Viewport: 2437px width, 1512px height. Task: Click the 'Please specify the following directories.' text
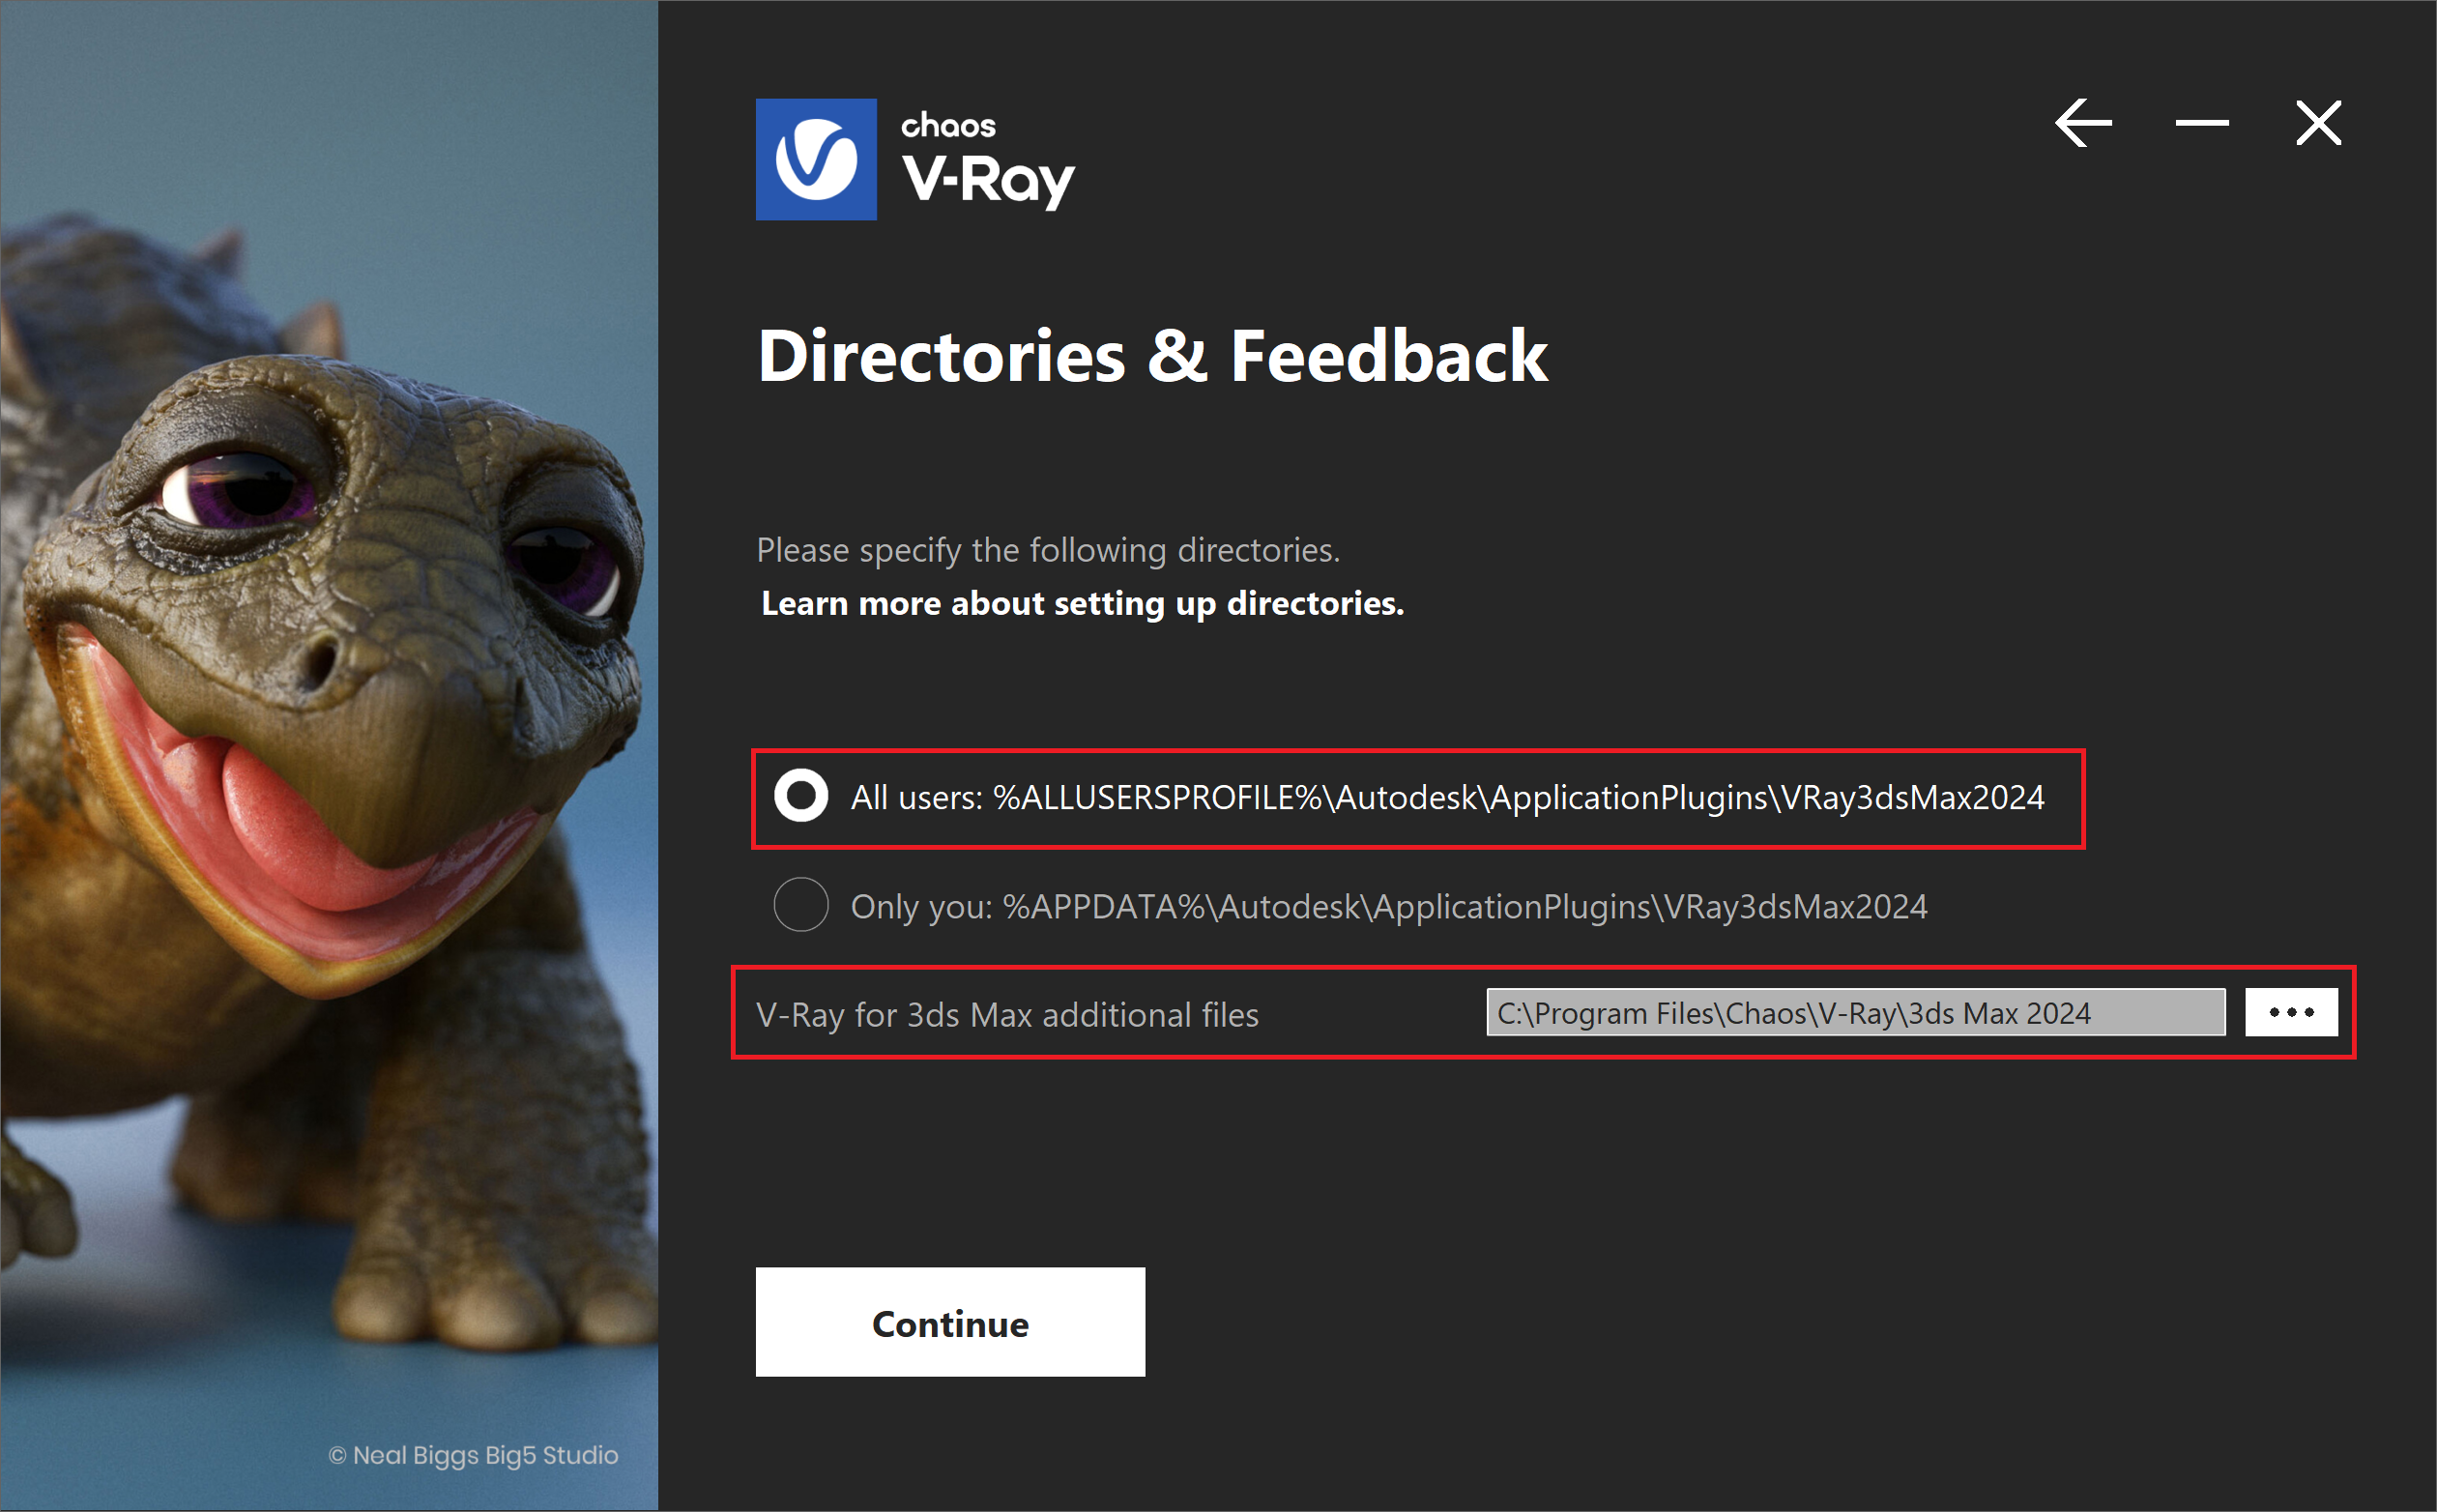pos(1048,550)
